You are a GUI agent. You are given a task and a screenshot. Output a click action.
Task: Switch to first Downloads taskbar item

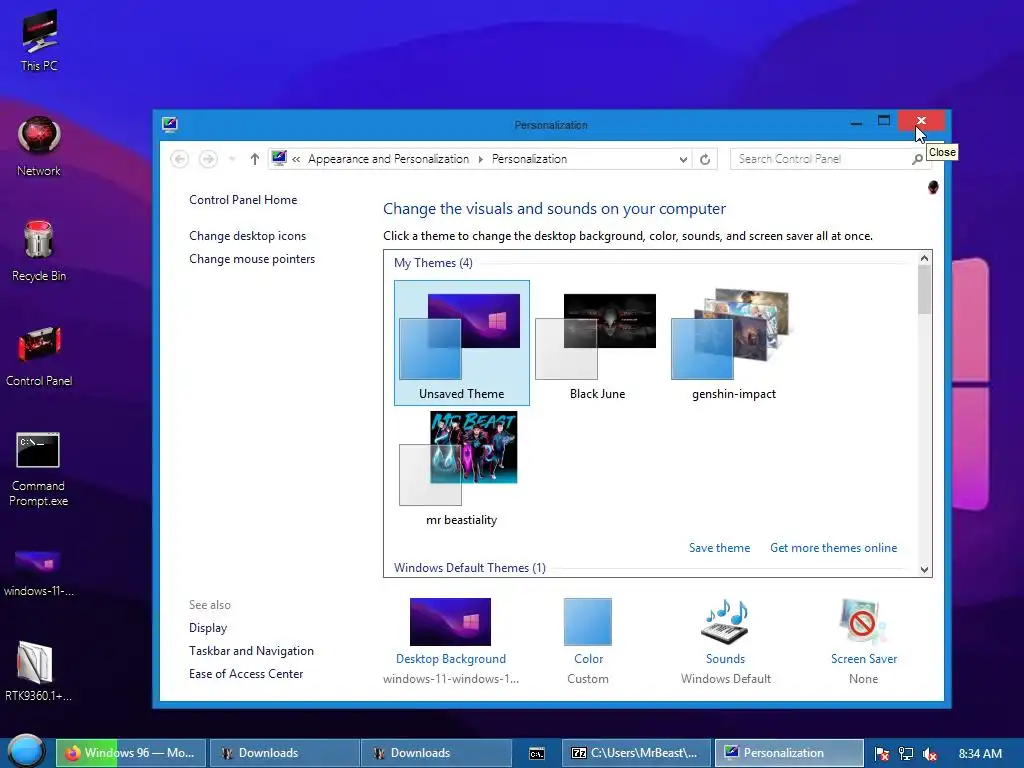tap(283, 753)
